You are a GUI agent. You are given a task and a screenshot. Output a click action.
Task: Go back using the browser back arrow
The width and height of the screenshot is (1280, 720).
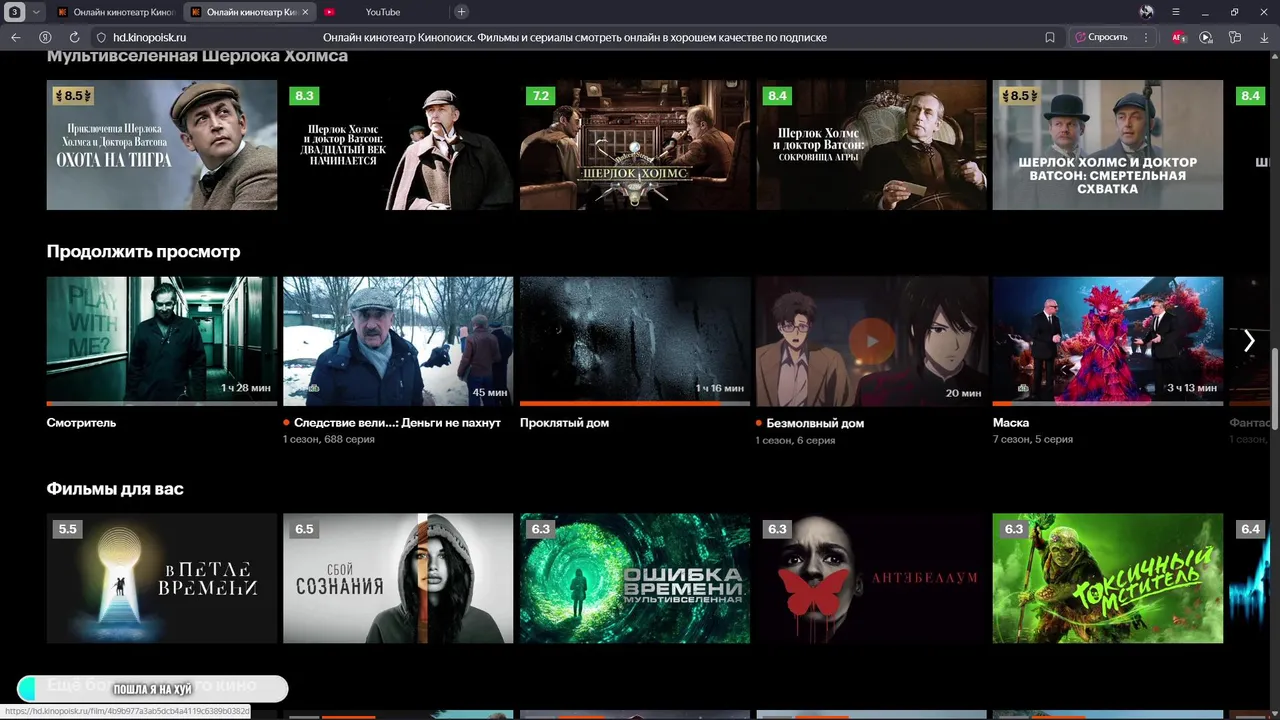click(x=15, y=37)
